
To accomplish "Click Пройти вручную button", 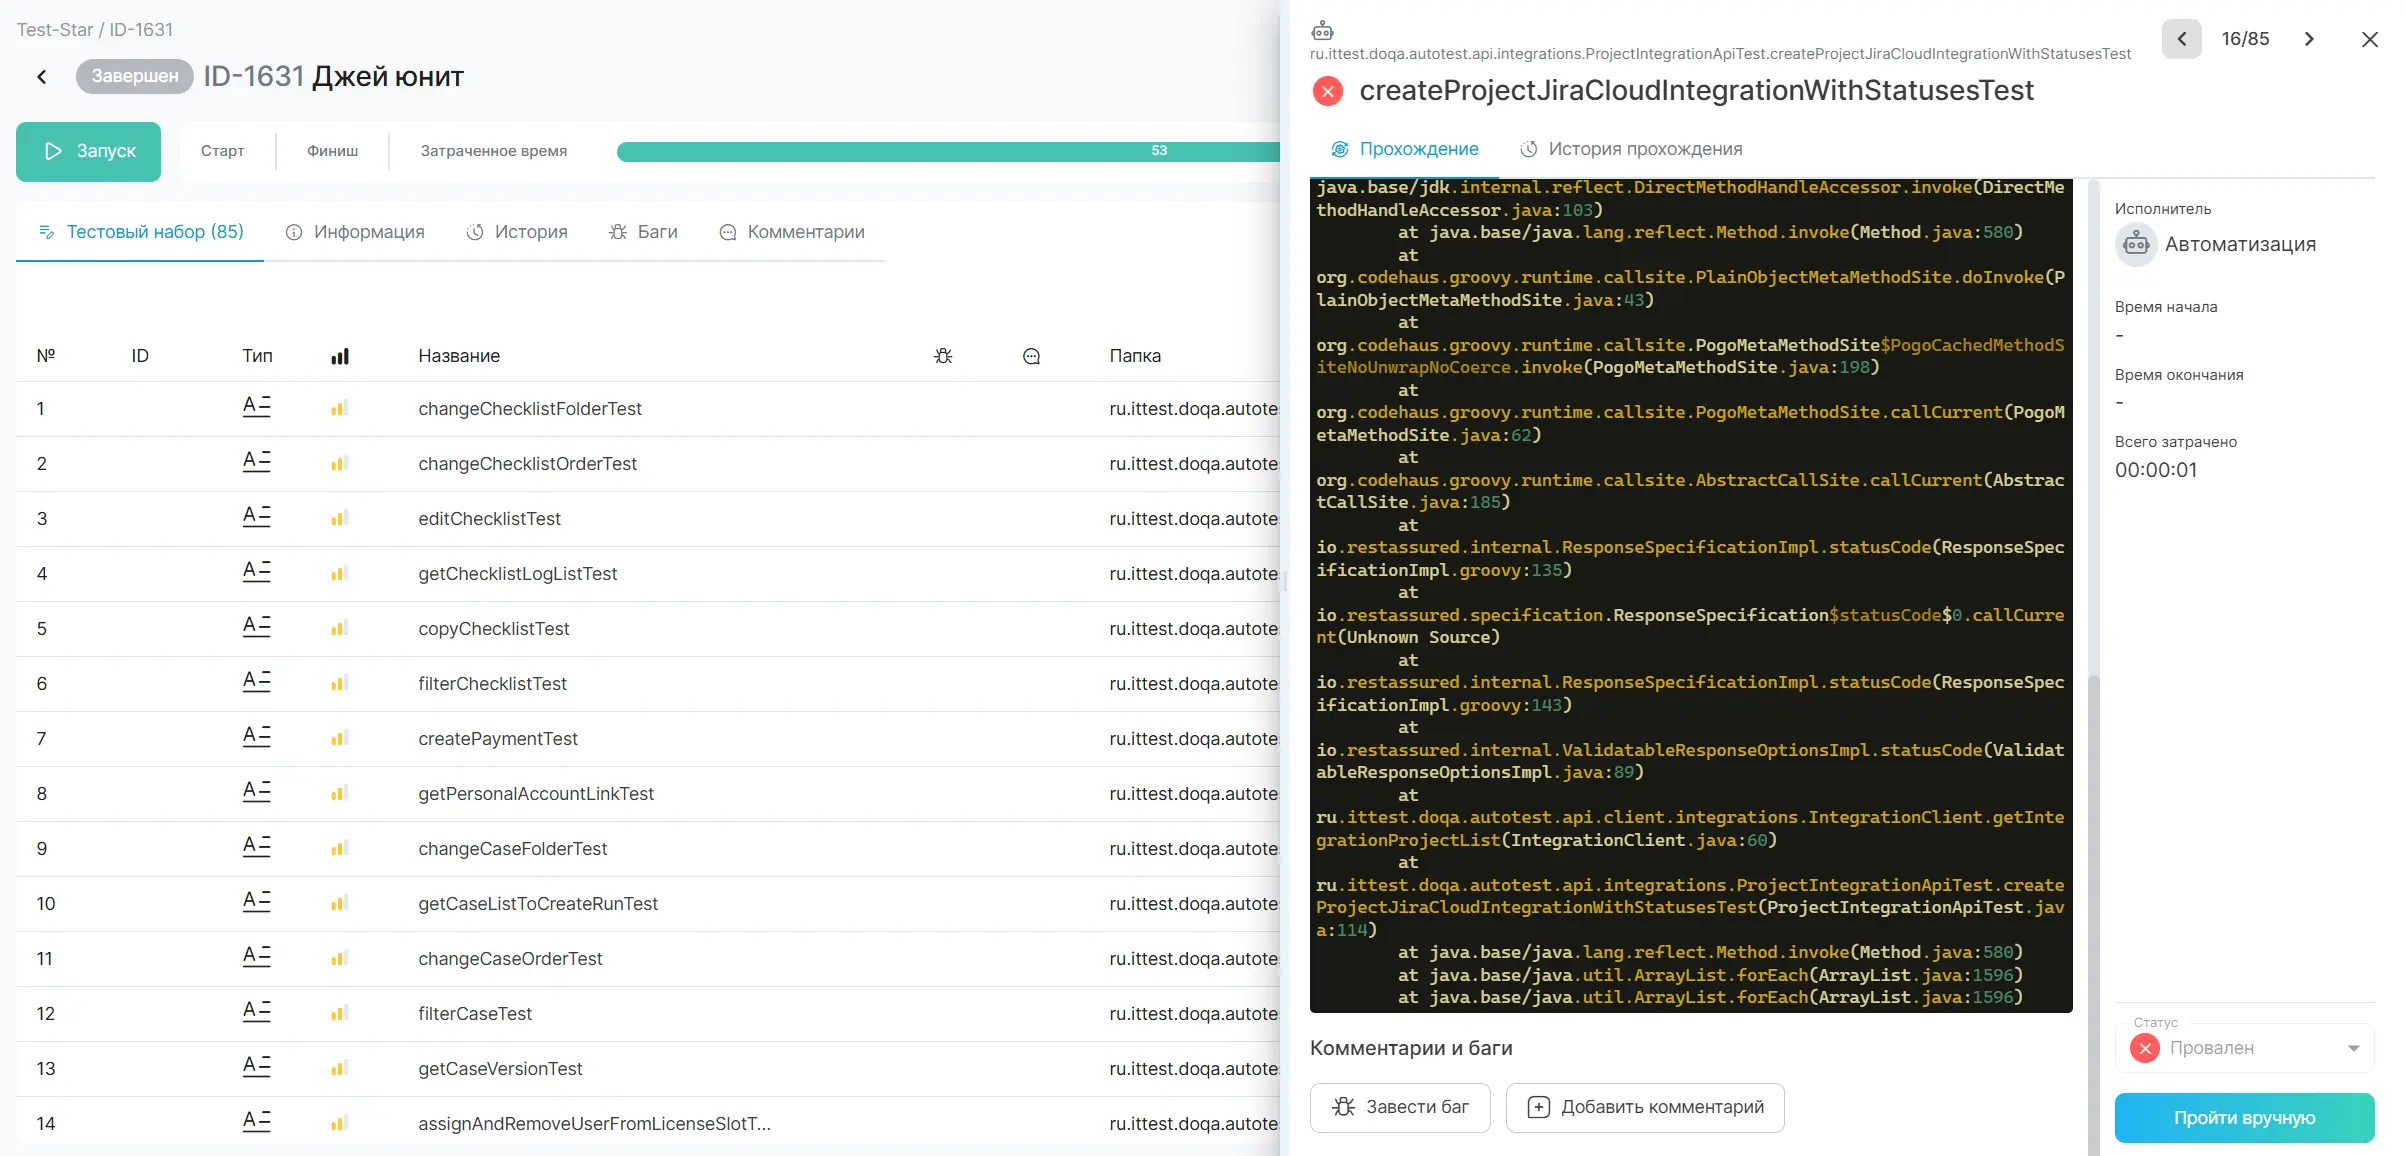I will 2243,1117.
